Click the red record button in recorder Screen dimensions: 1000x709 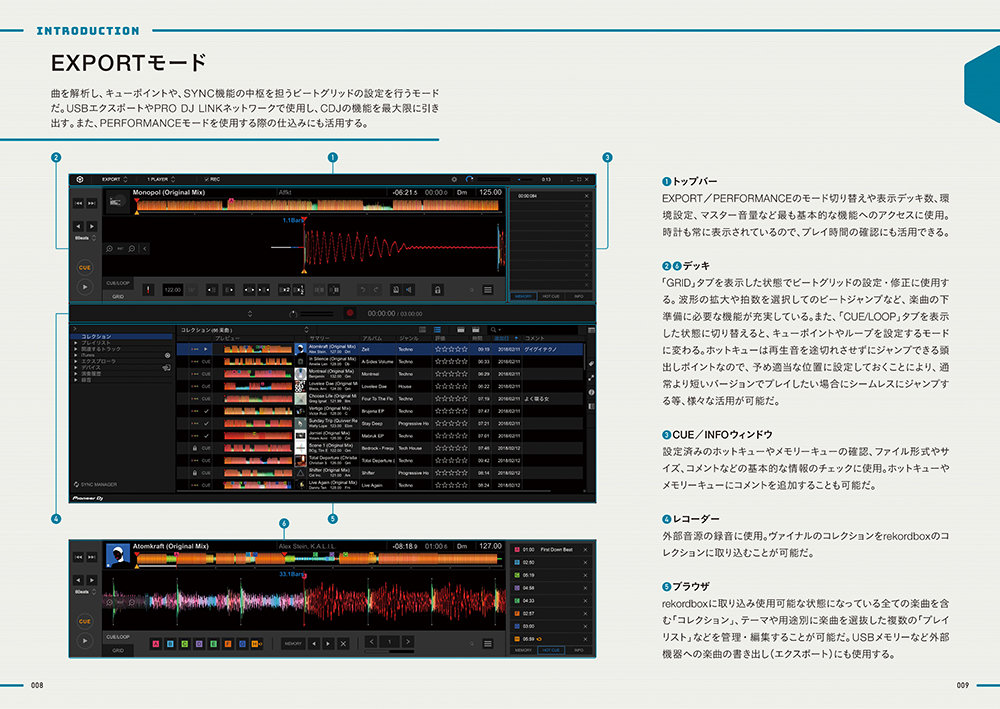pyautogui.click(x=349, y=313)
